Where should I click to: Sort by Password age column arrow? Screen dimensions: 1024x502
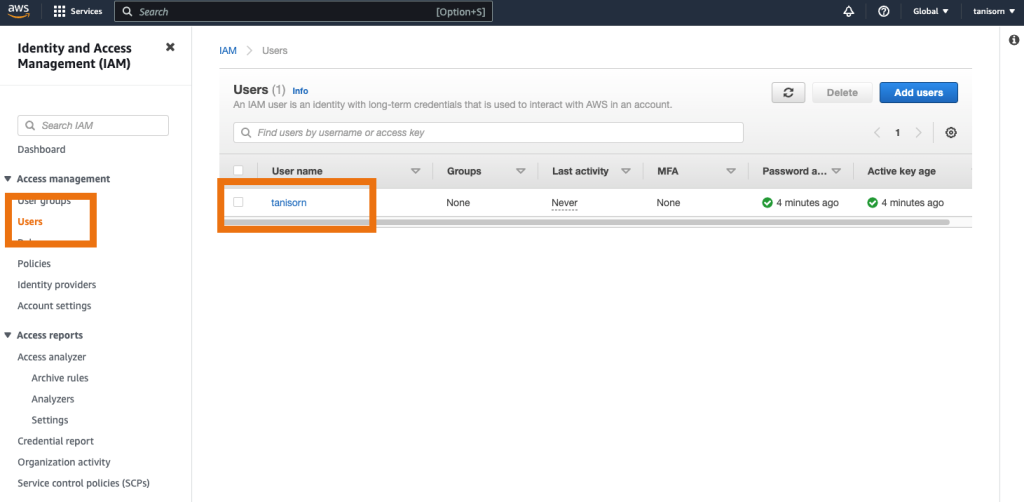[x=837, y=171]
